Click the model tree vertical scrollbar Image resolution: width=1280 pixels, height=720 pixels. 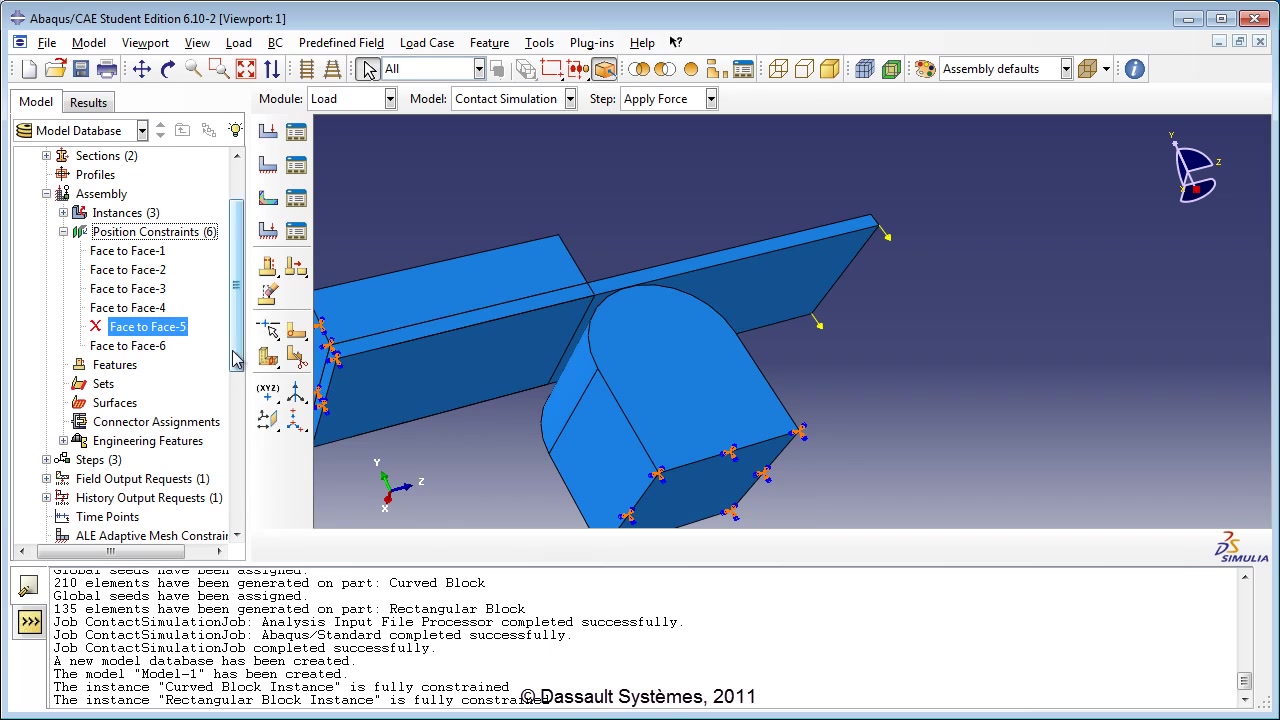point(236,285)
